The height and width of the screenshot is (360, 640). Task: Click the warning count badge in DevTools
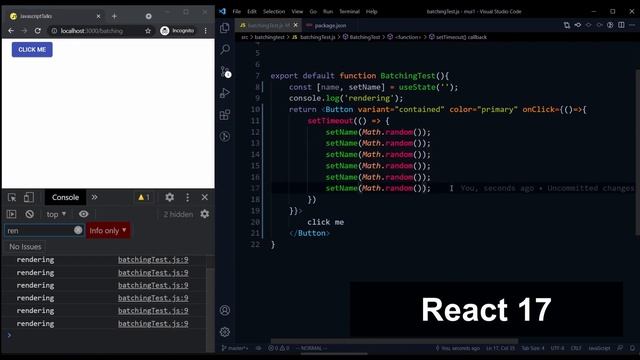click(144, 198)
